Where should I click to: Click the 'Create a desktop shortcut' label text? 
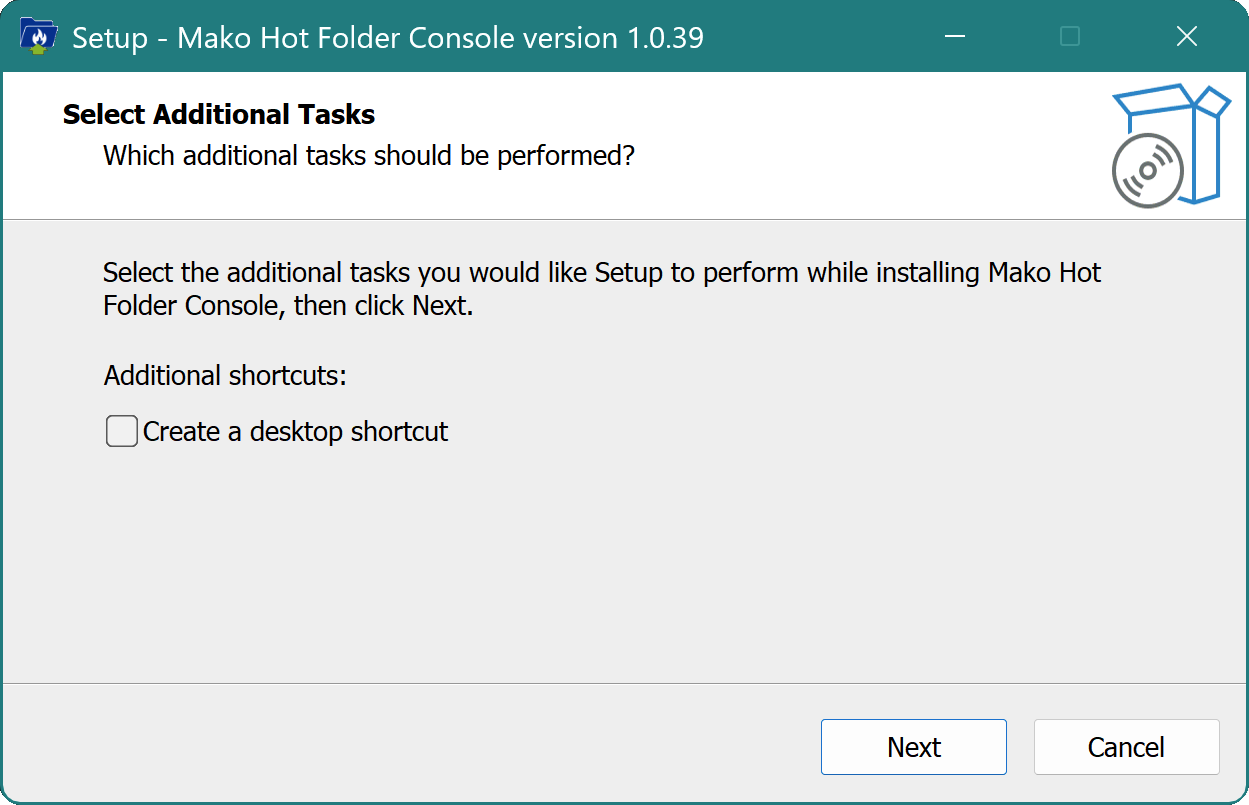tap(296, 432)
